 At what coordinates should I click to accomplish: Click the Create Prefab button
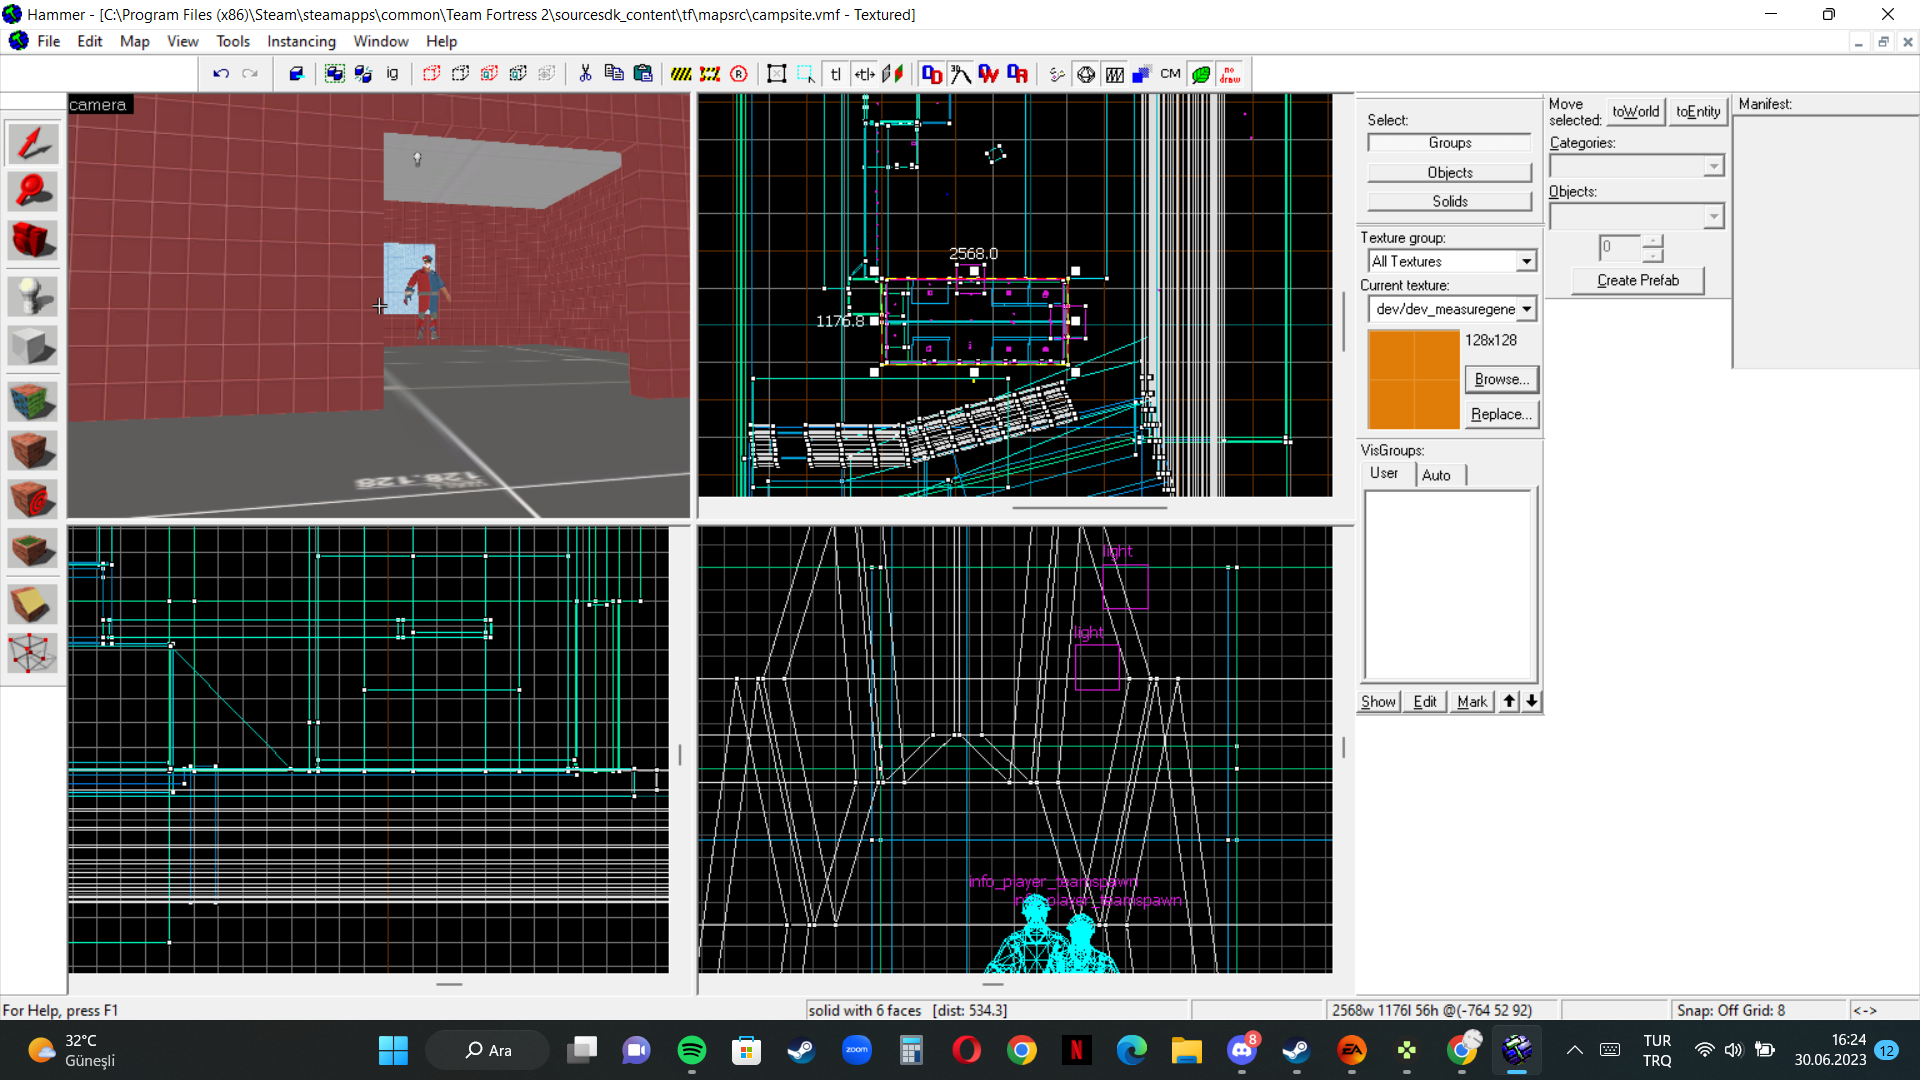point(1637,280)
